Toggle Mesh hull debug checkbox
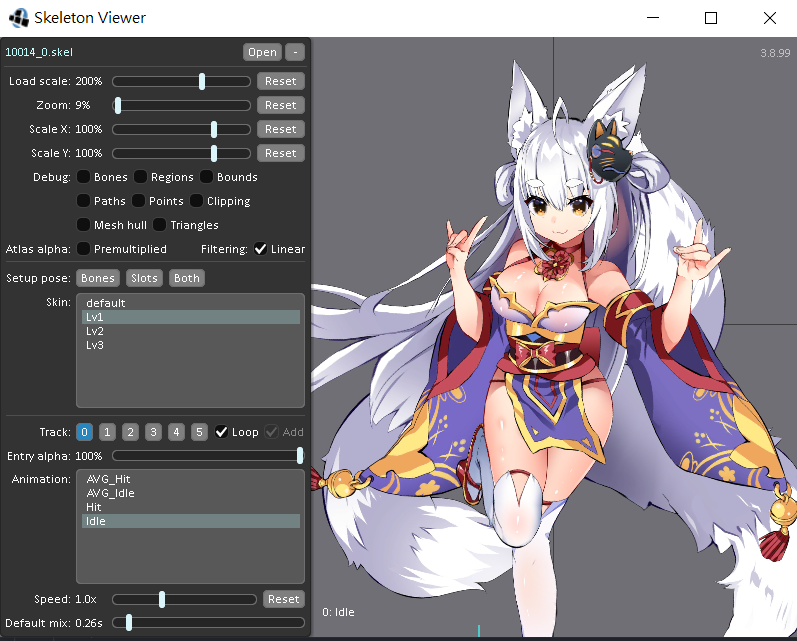 [83, 225]
